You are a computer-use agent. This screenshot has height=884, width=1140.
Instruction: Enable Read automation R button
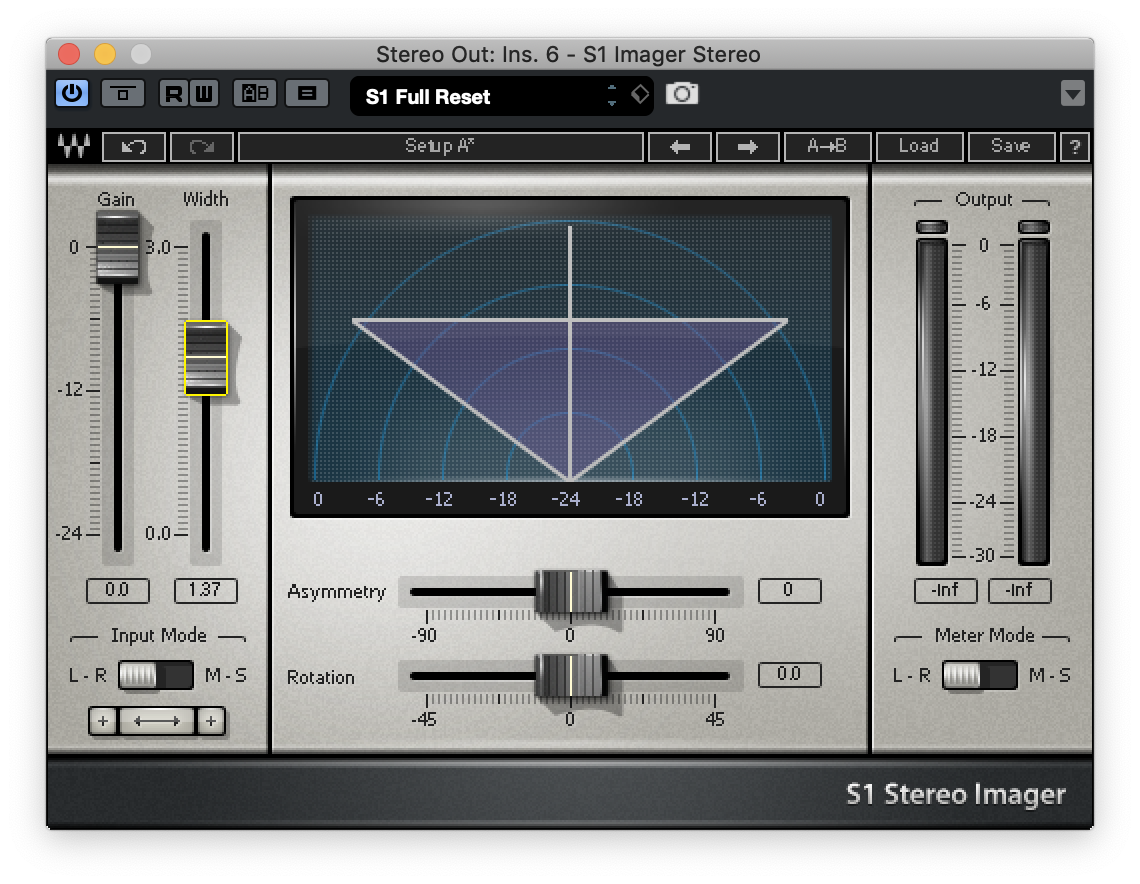coord(174,94)
